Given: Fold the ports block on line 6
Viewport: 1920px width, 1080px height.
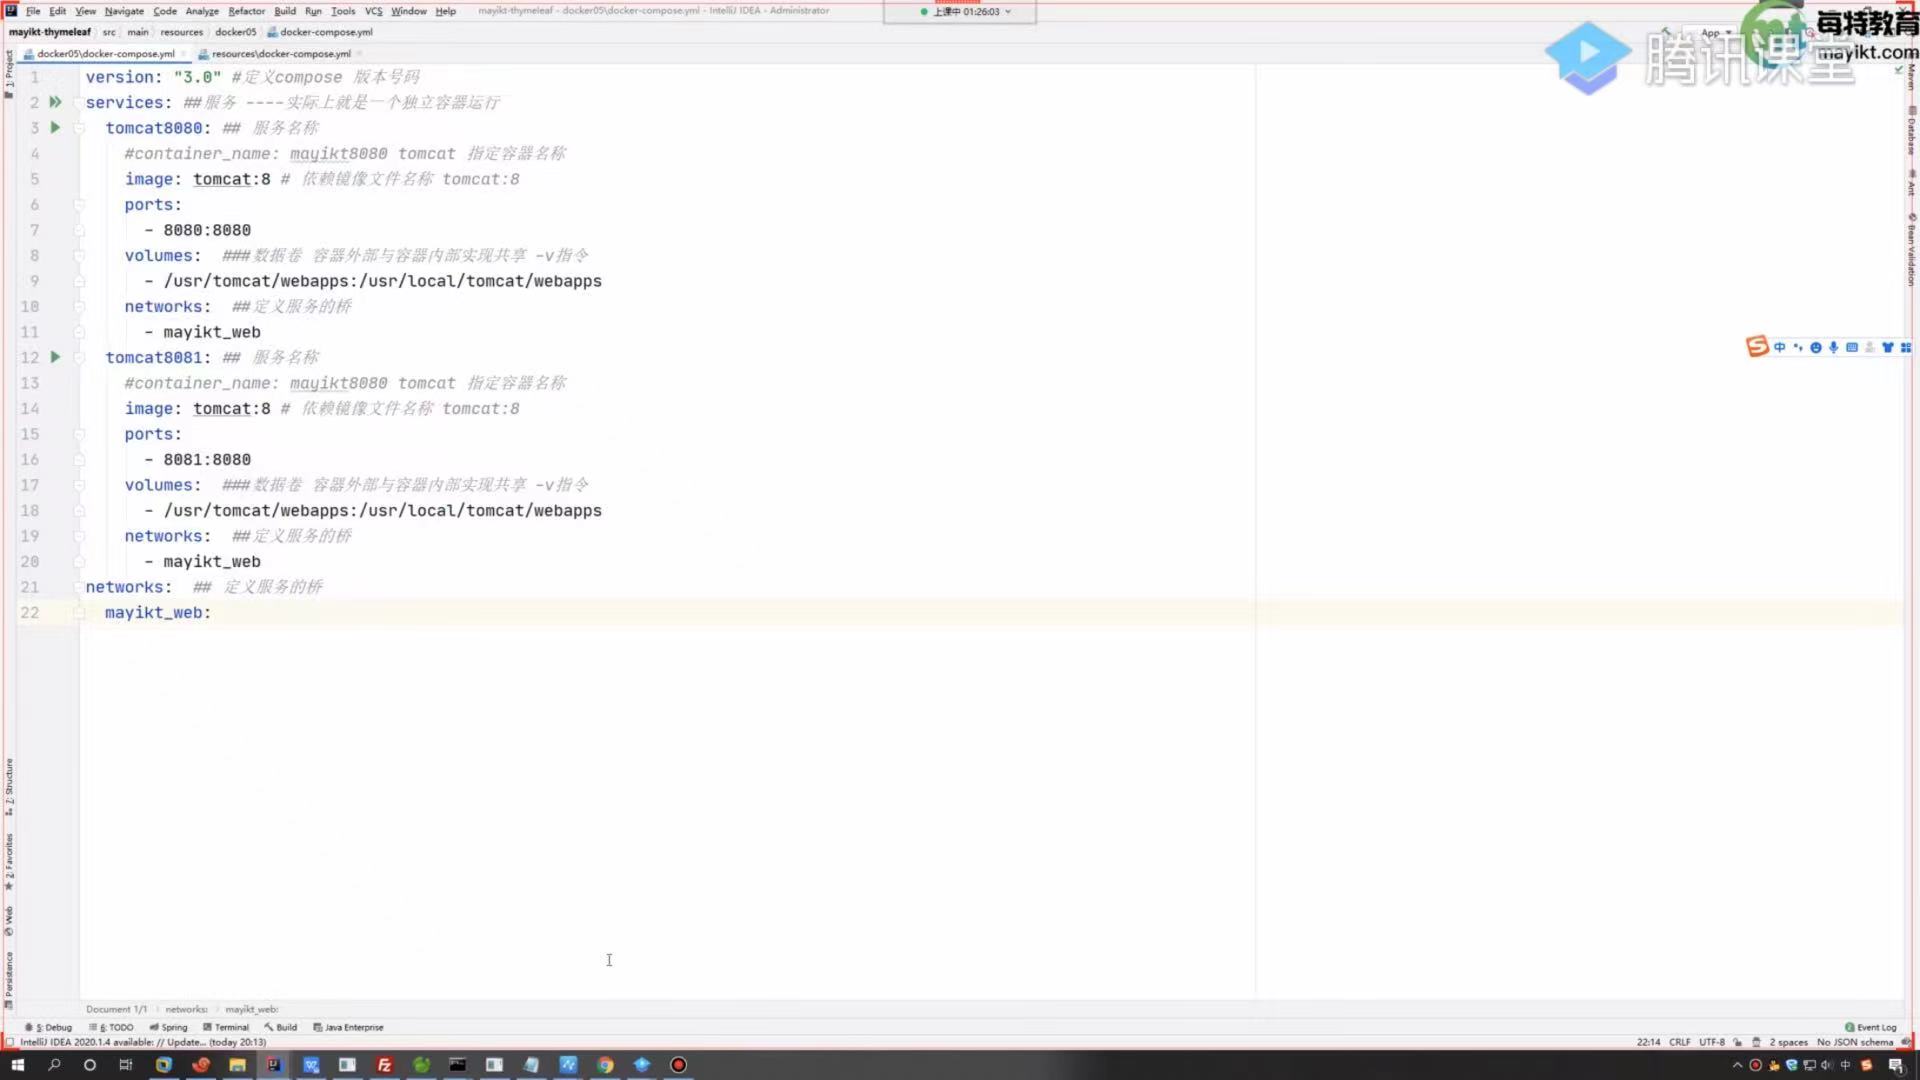Looking at the screenshot, I should (x=79, y=205).
